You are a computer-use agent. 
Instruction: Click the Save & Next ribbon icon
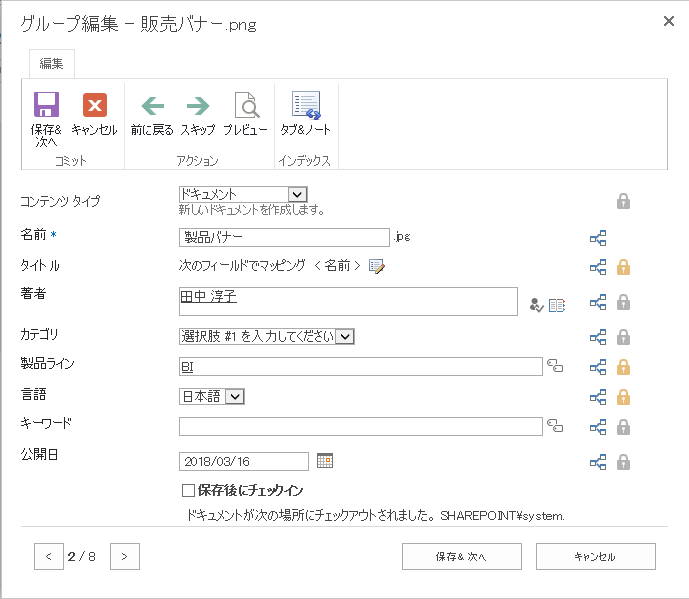46,106
